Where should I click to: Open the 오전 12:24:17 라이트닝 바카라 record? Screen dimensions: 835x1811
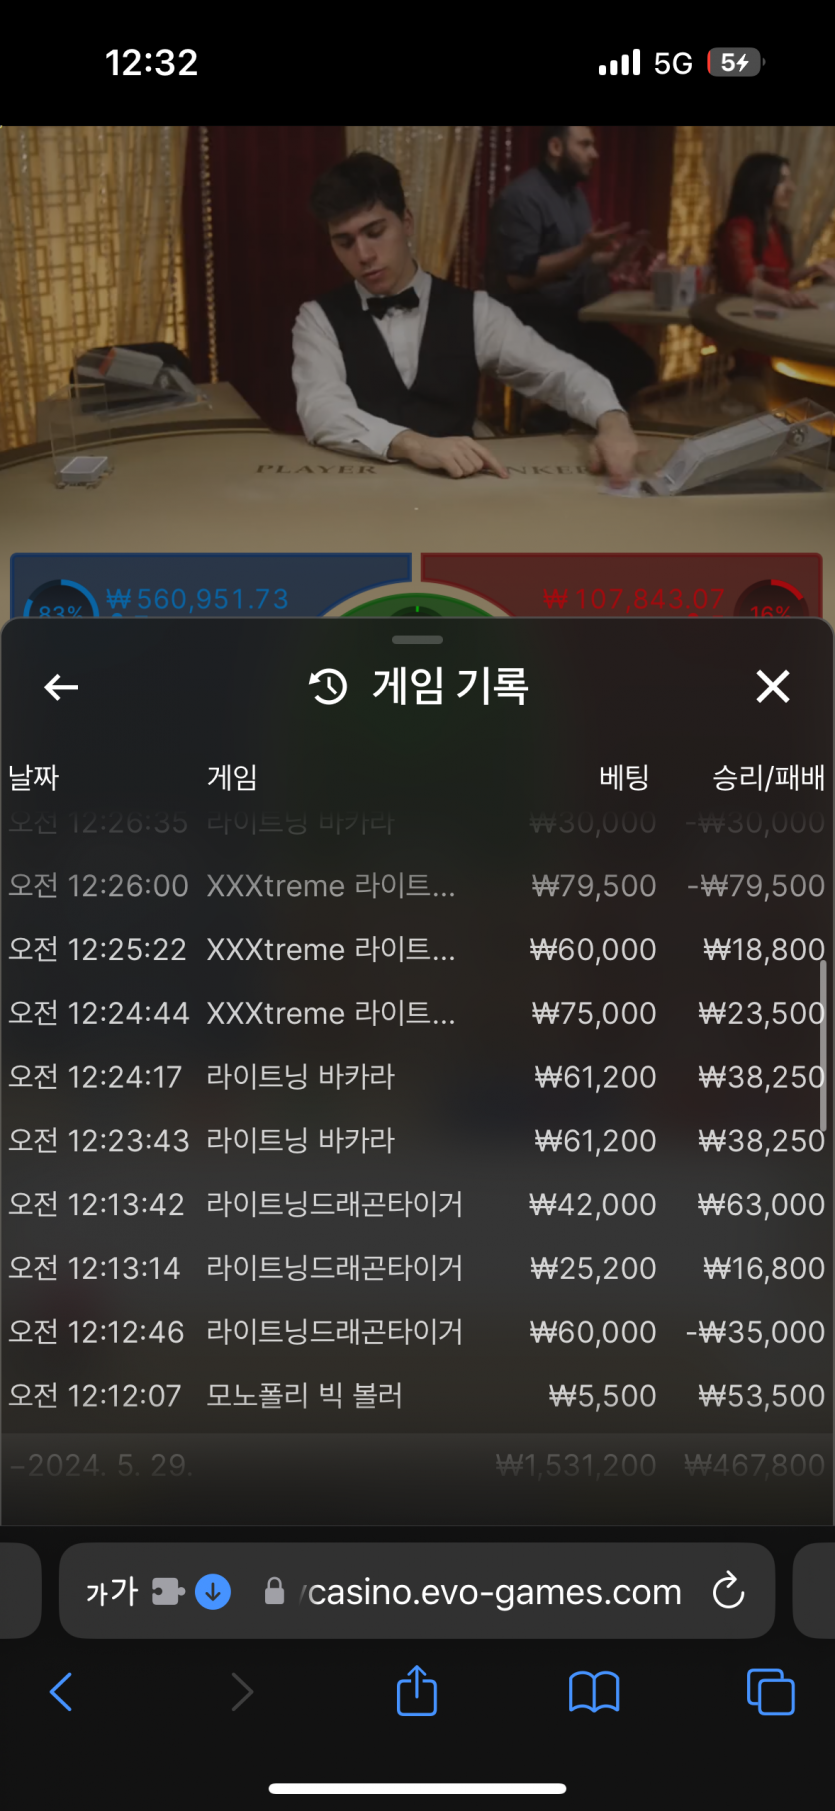click(417, 1077)
